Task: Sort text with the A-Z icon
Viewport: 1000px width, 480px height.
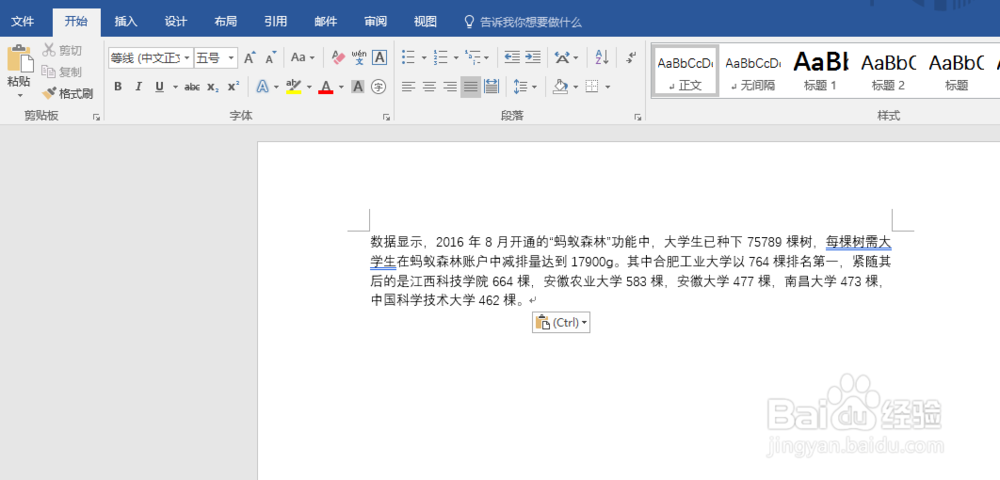Action: click(602, 58)
